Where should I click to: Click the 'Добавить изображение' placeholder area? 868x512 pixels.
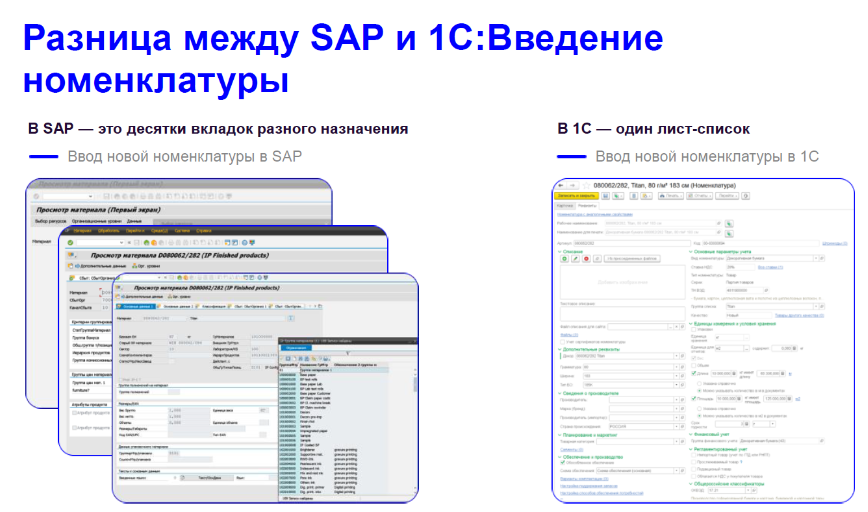pos(622,282)
